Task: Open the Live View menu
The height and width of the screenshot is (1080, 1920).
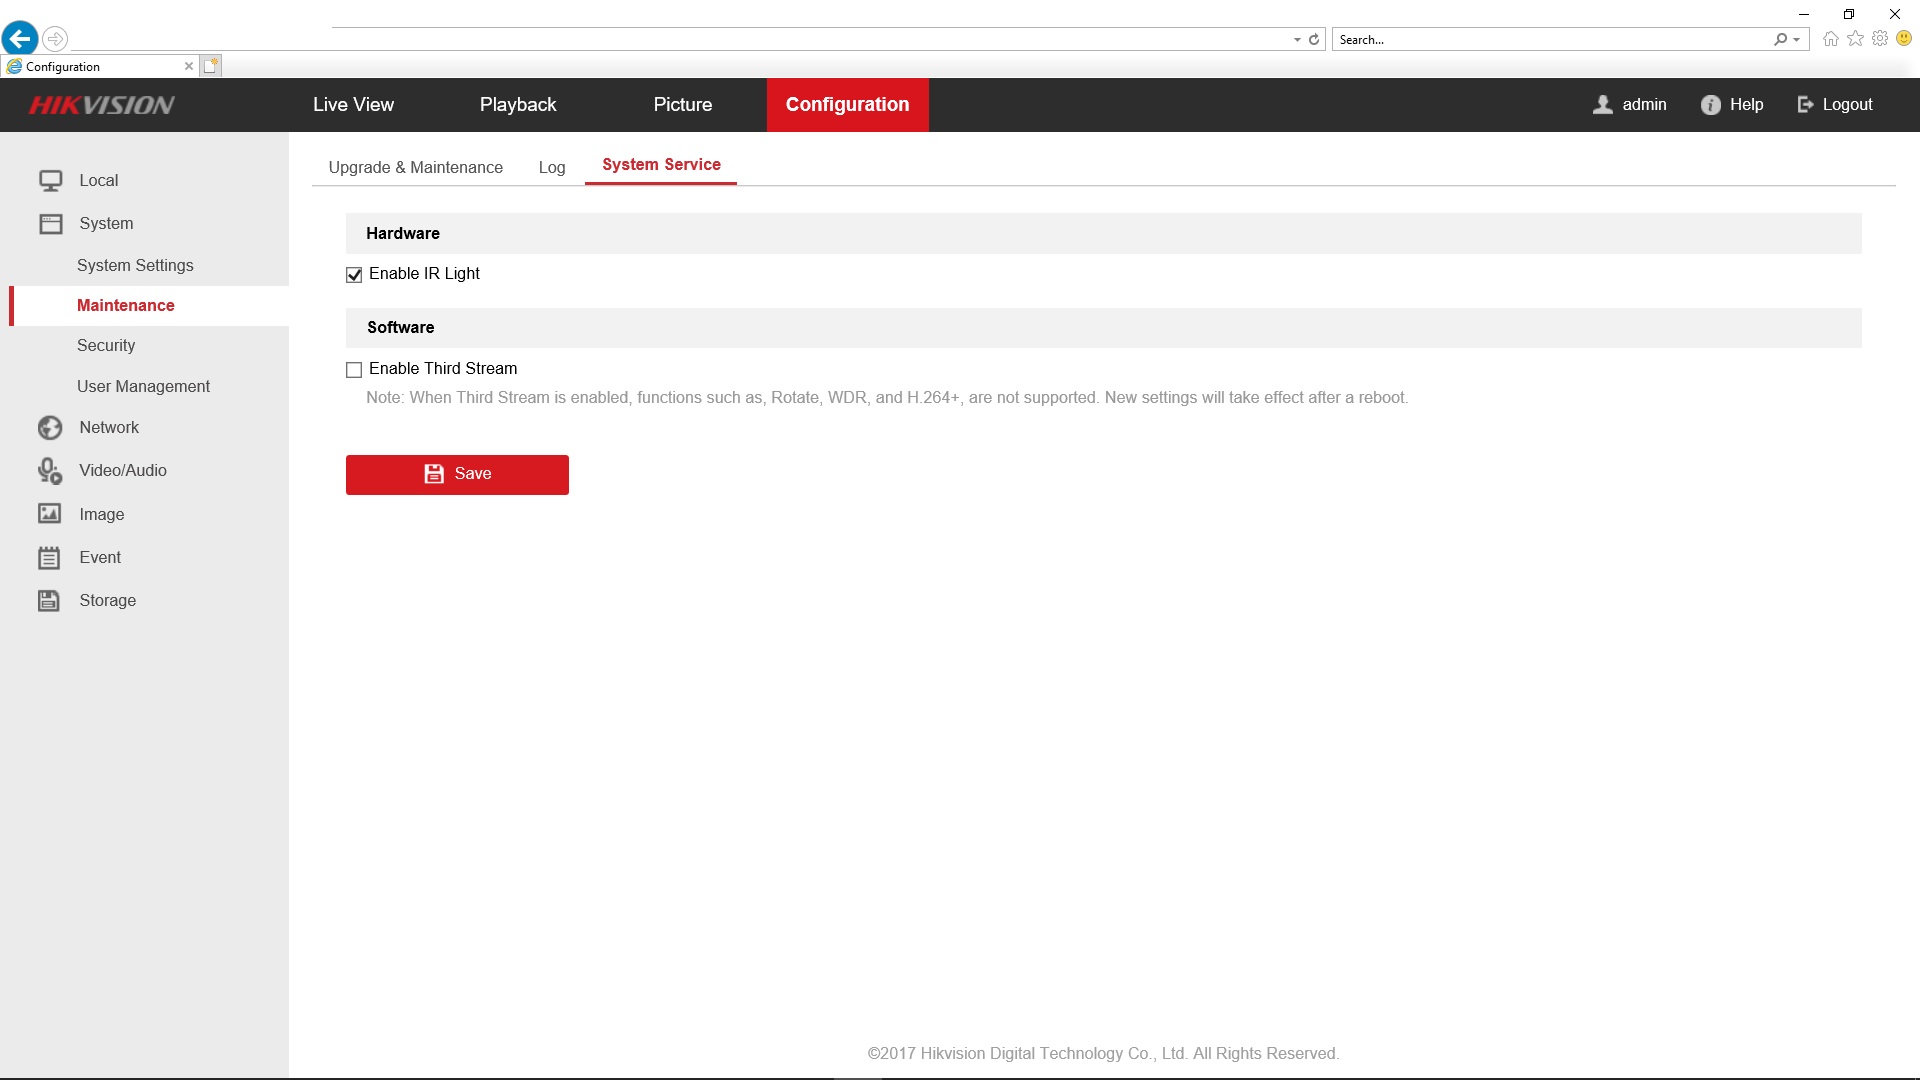Action: coord(353,105)
